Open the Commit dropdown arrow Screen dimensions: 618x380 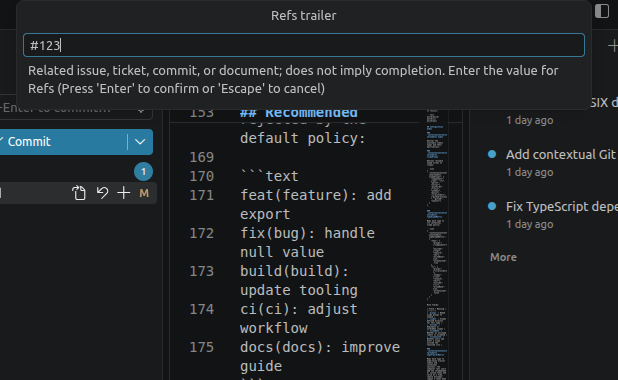click(140, 142)
